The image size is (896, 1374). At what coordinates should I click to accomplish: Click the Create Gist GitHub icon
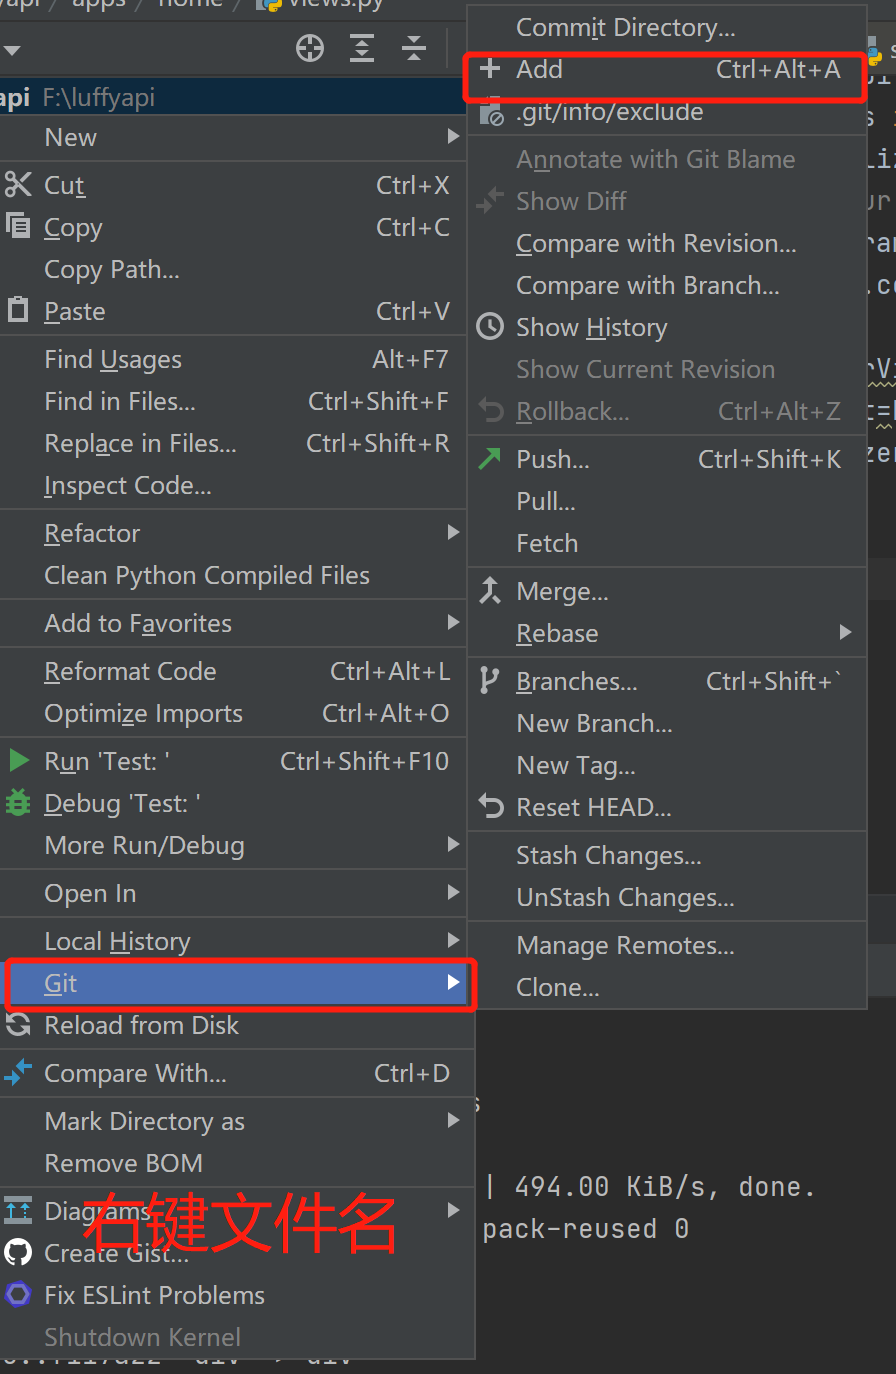[x=18, y=1253]
